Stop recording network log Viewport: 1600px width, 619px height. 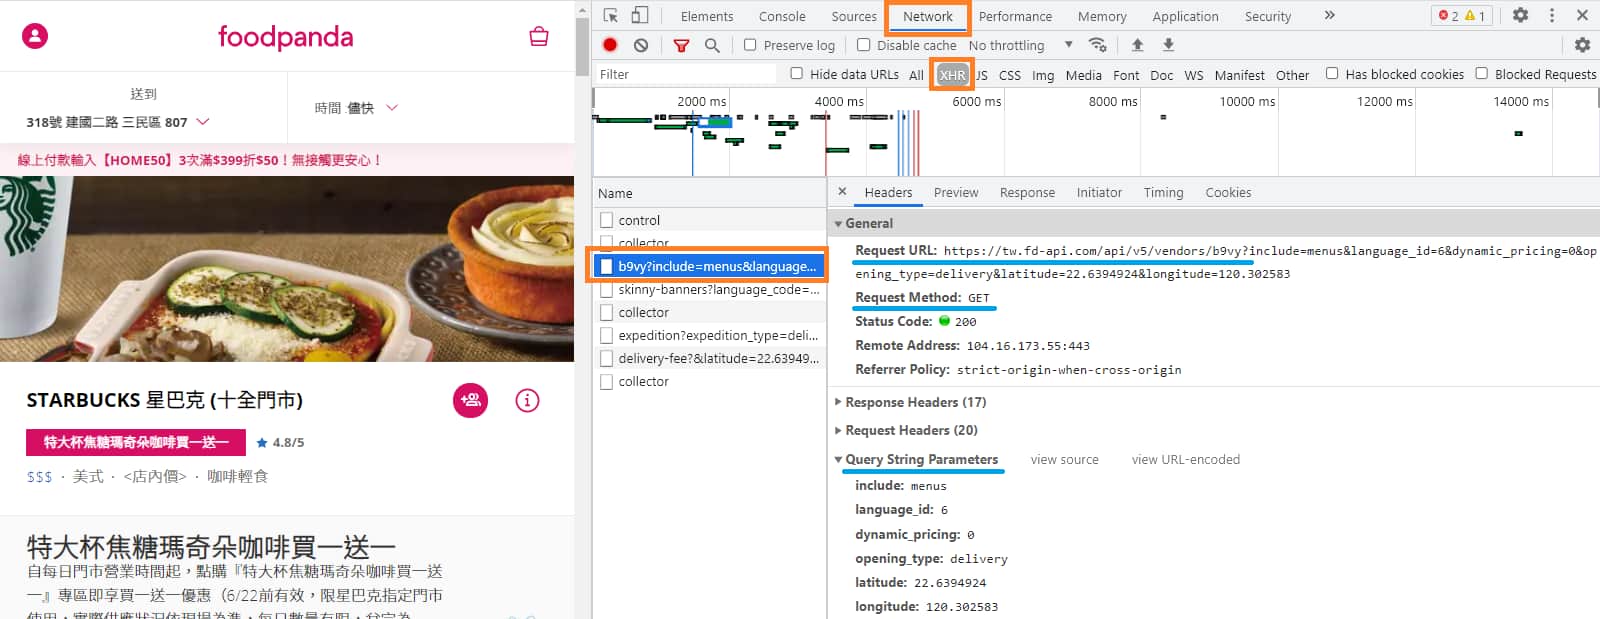610,45
